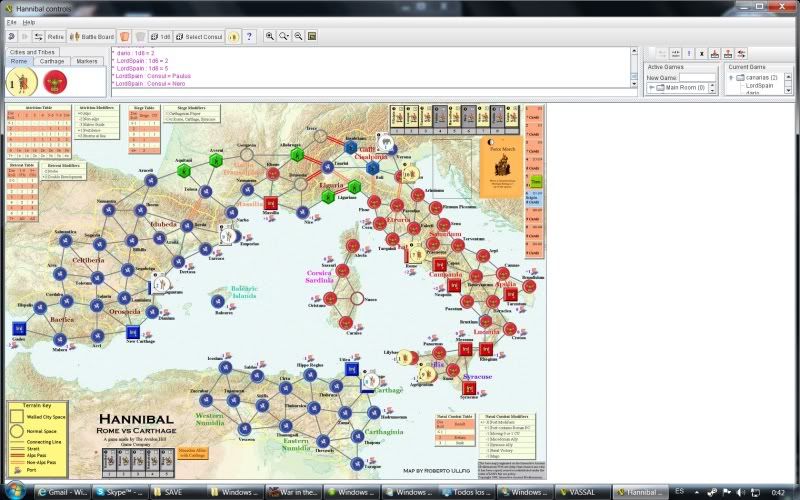Click the Macedon Allies with Carthage marker
Viewport: 800px width, 500px height.
point(193,453)
